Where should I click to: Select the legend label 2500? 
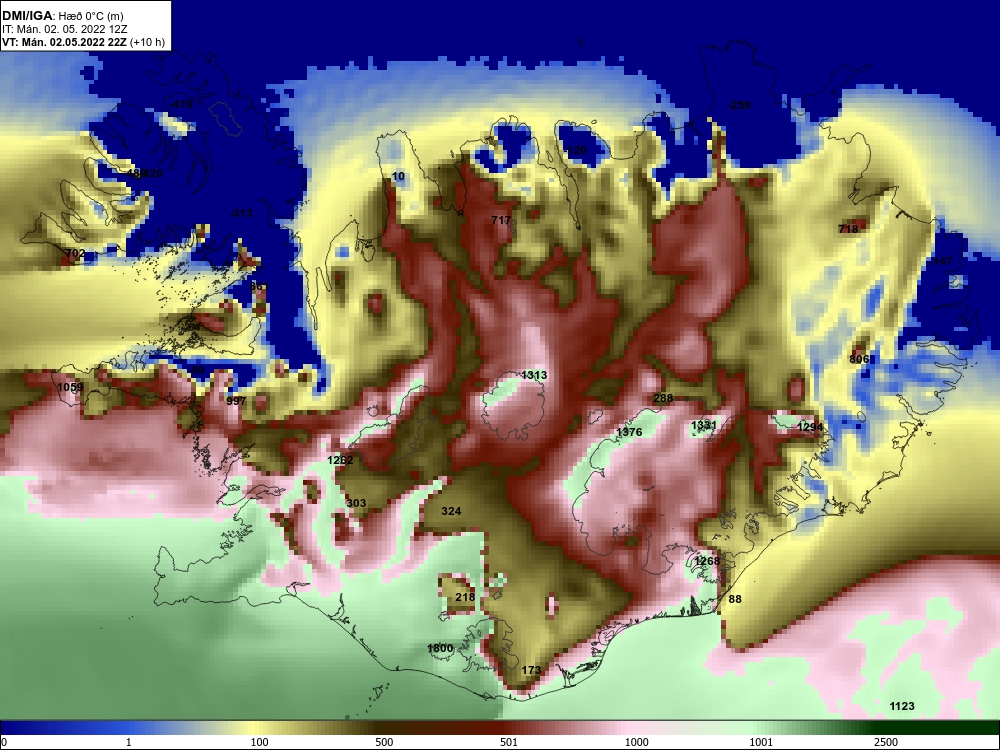(886, 742)
